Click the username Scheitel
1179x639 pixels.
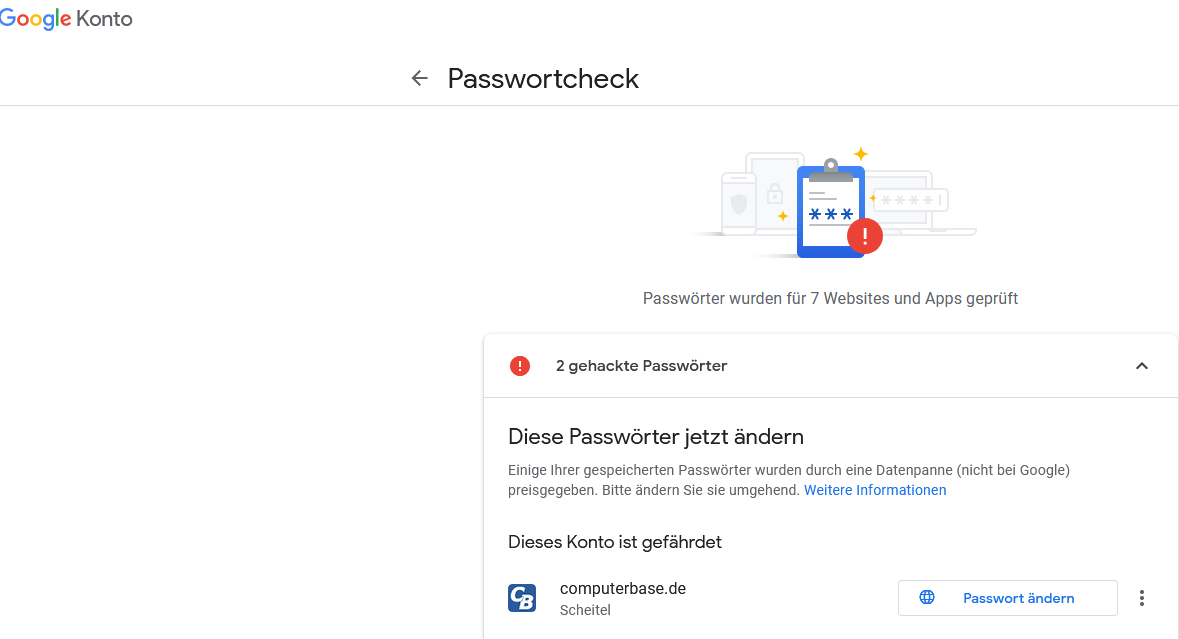point(585,610)
